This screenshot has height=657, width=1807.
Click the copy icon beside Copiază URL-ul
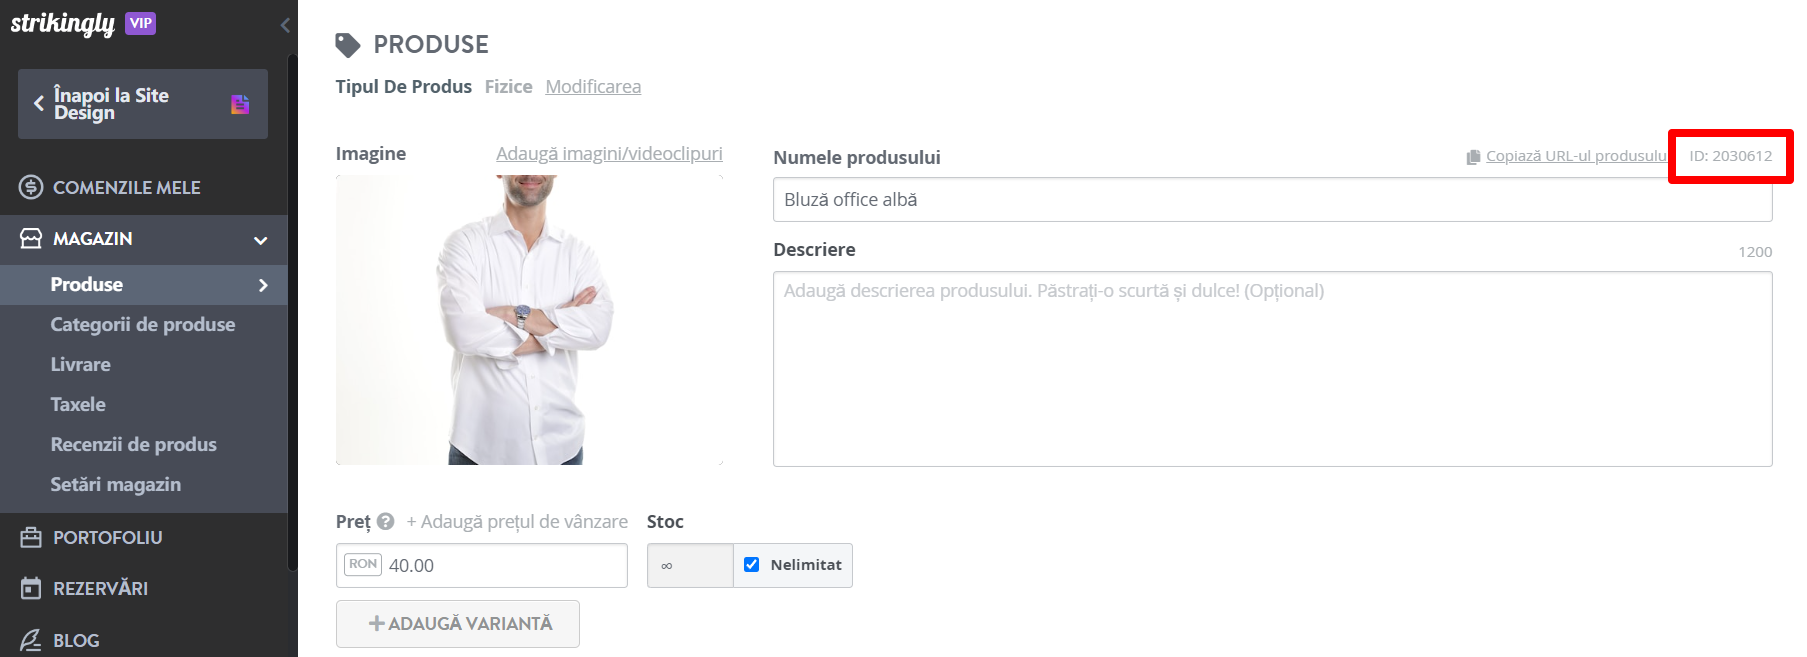[1473, 157]
